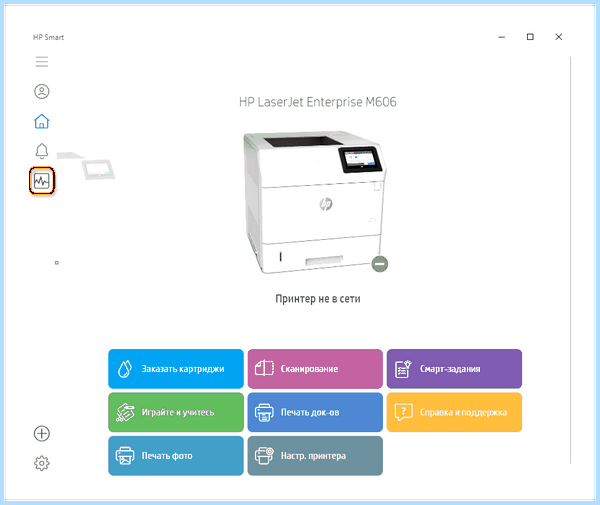This screenshot has width=600, height=505.
Task: Click the HP LaserJet Enterprise M606 printer image
Action: tap(315, 202)
